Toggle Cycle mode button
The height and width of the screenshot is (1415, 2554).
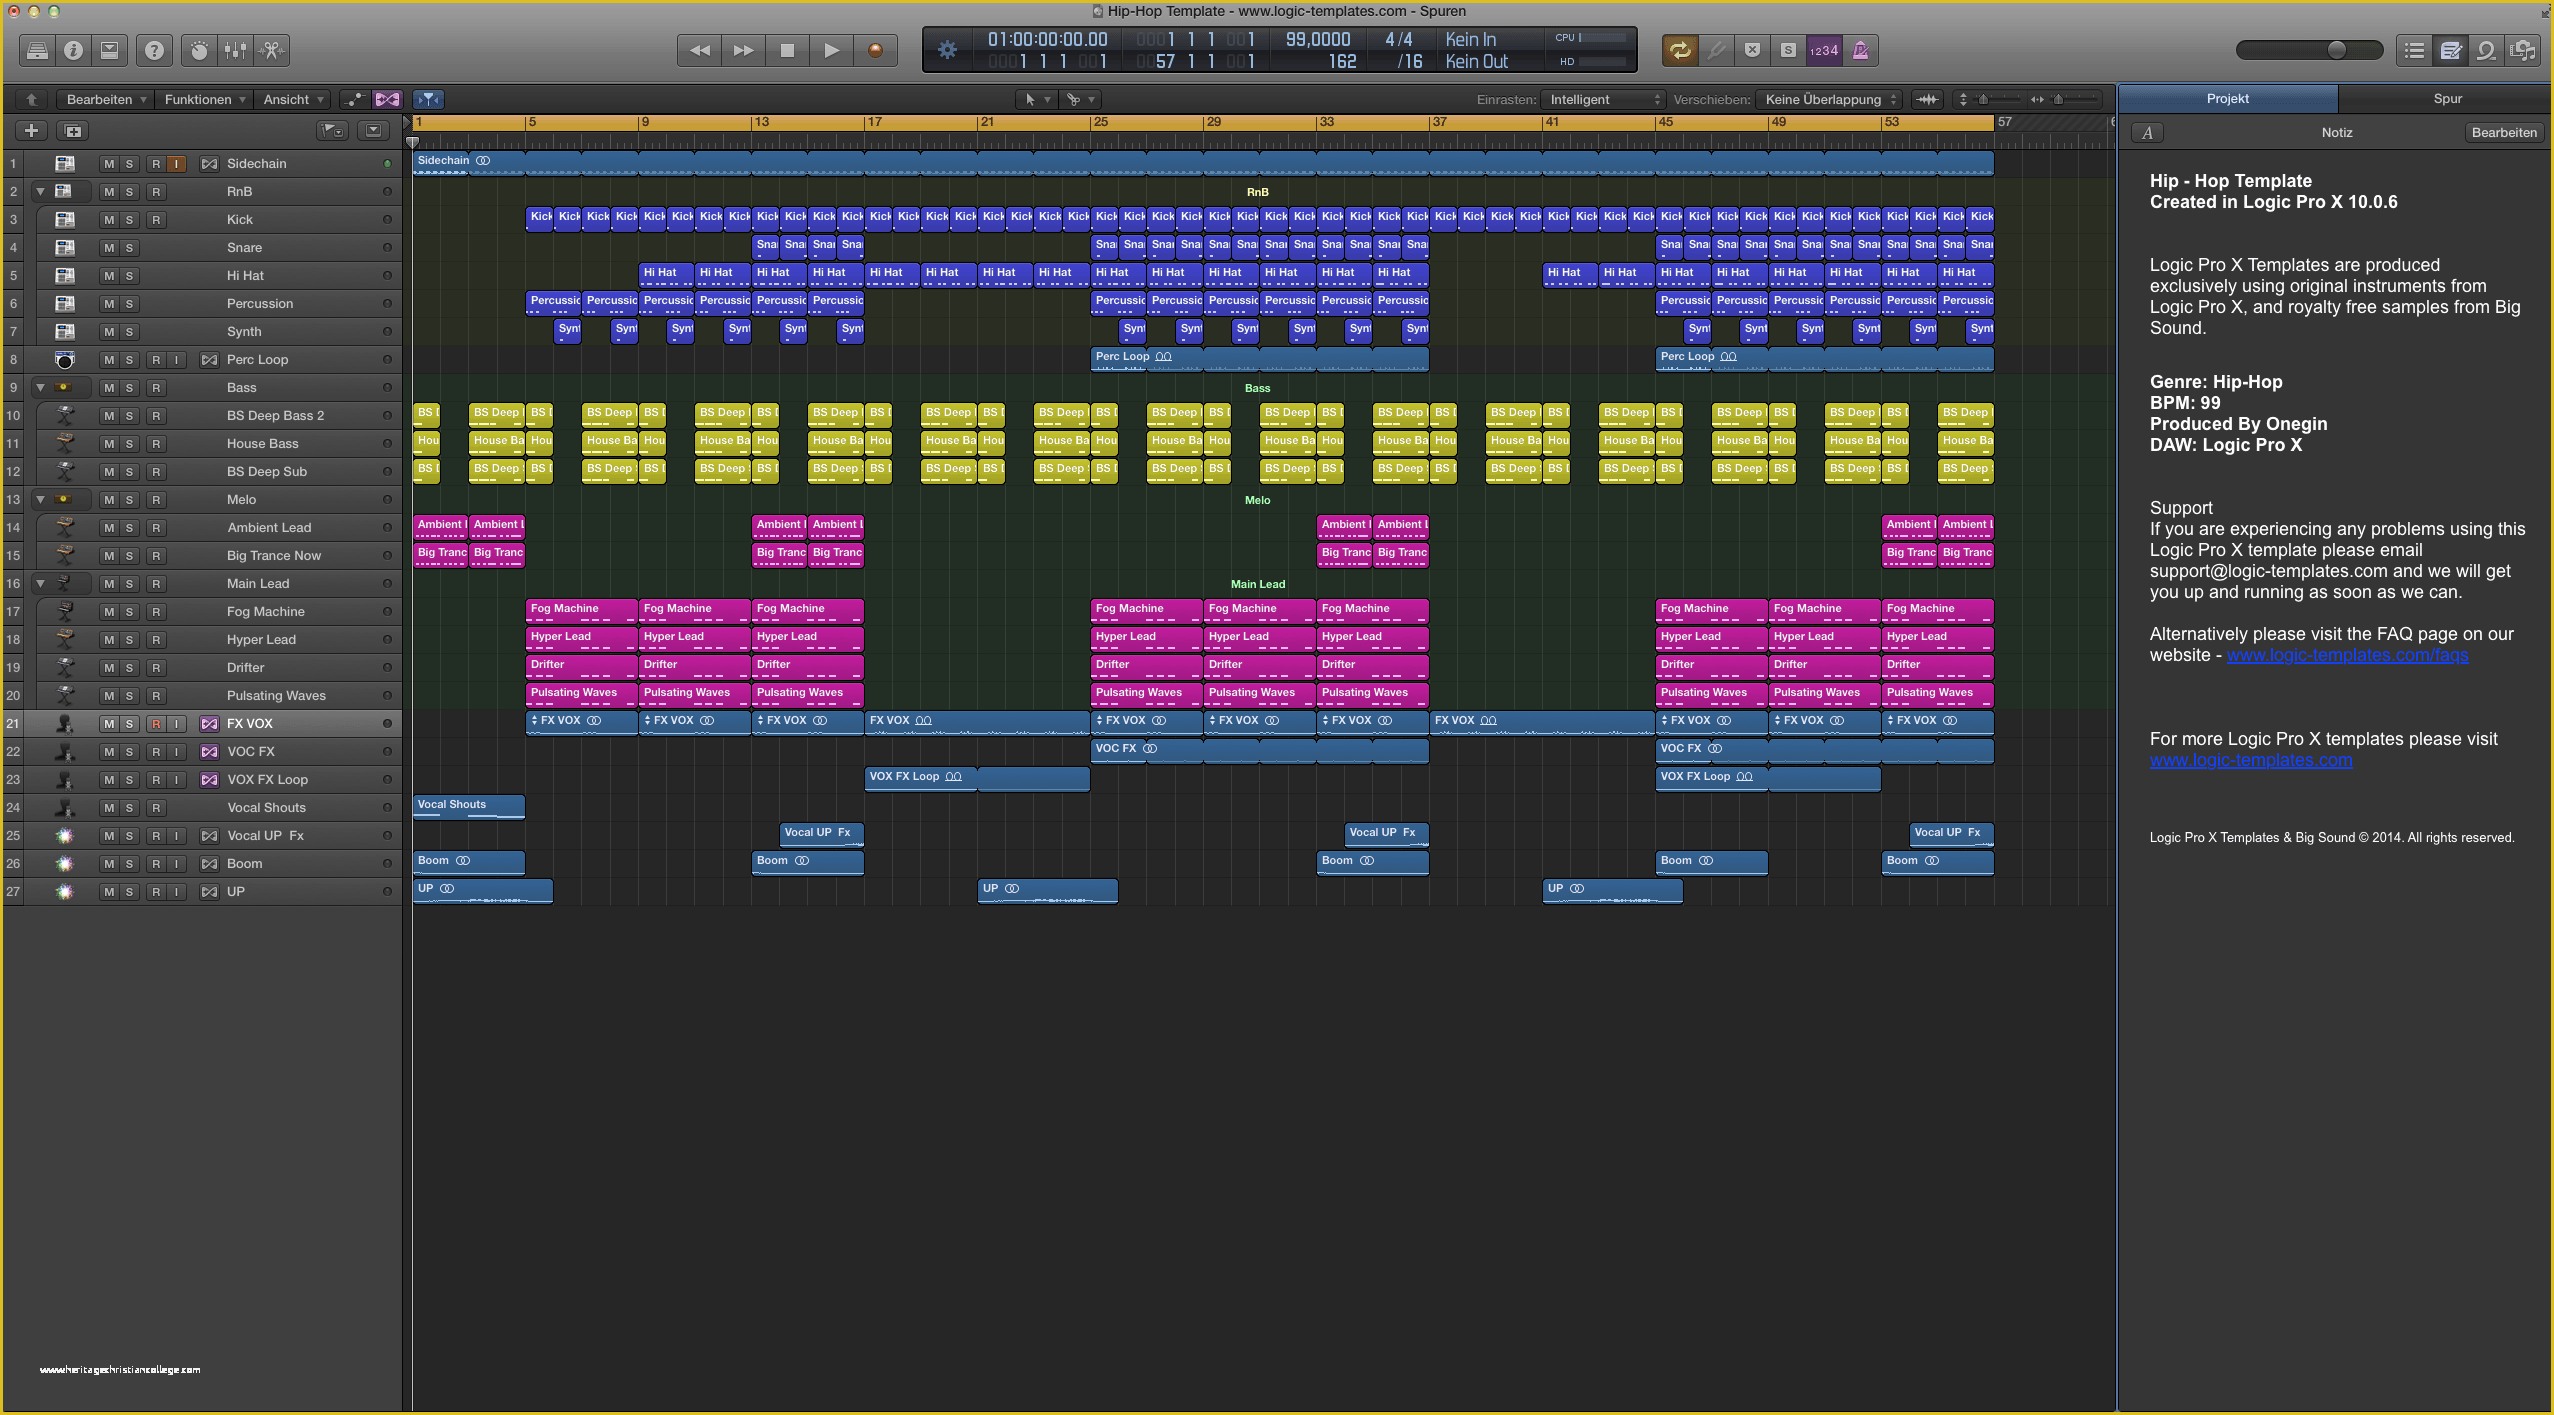pos(1680,50)
